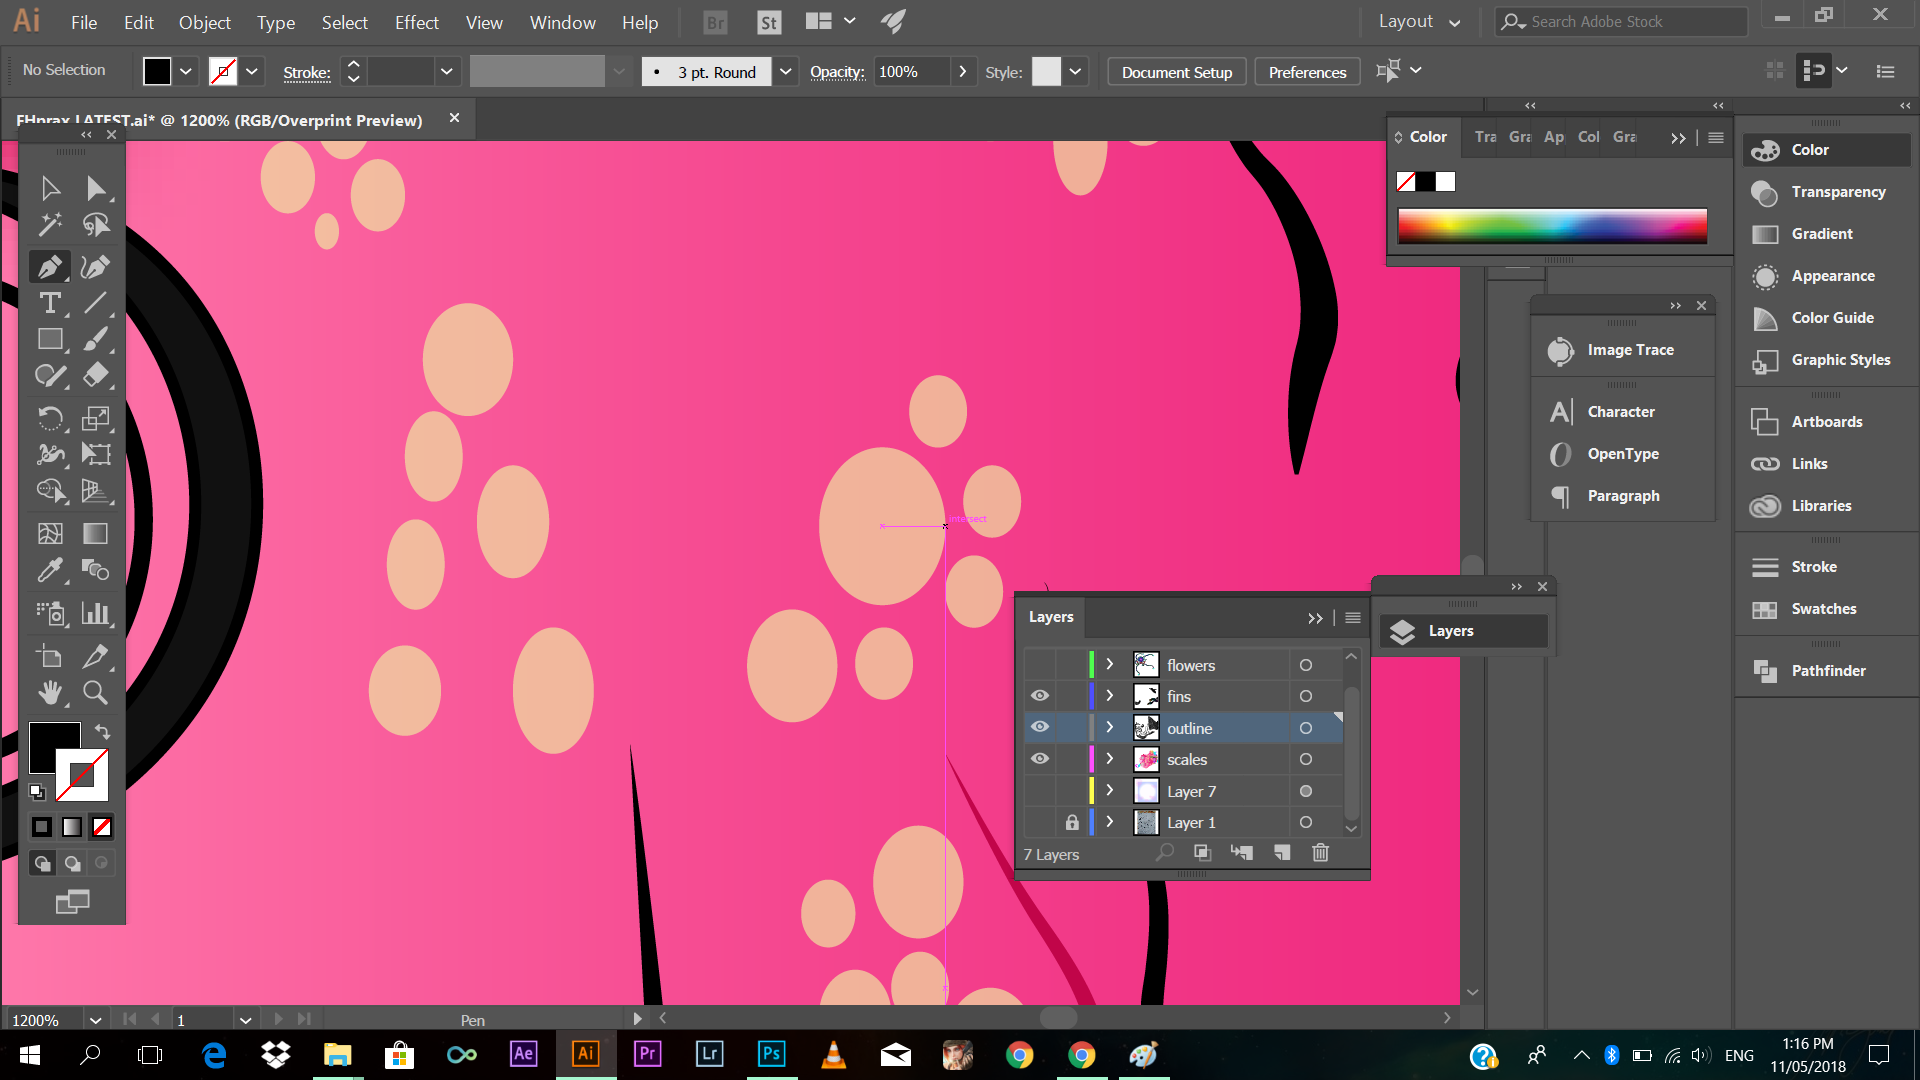Click the black fill swatch in control bar

coord(157,72)
